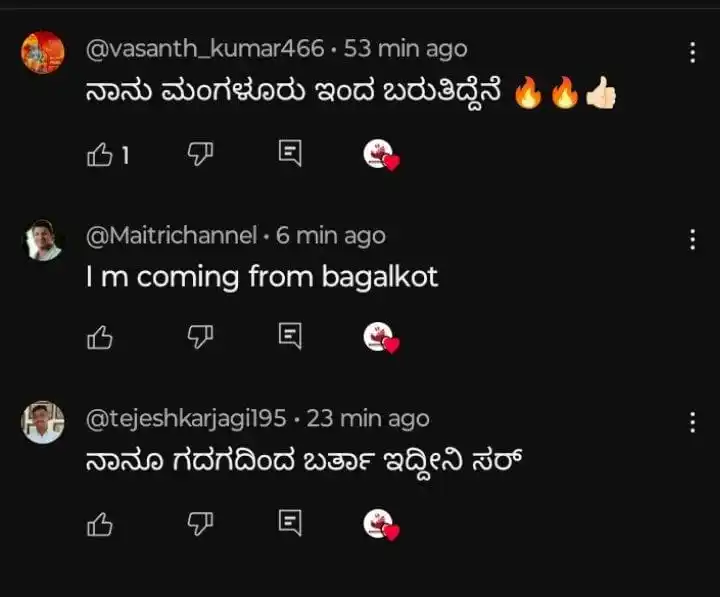Visit the @vasanth_kumar466 channel link
The height and width of the screenshot is (597, 720).
tap(205, 48)
